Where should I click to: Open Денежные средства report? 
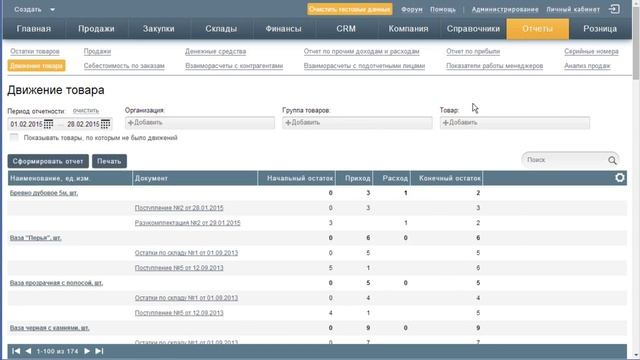point(216,51)
